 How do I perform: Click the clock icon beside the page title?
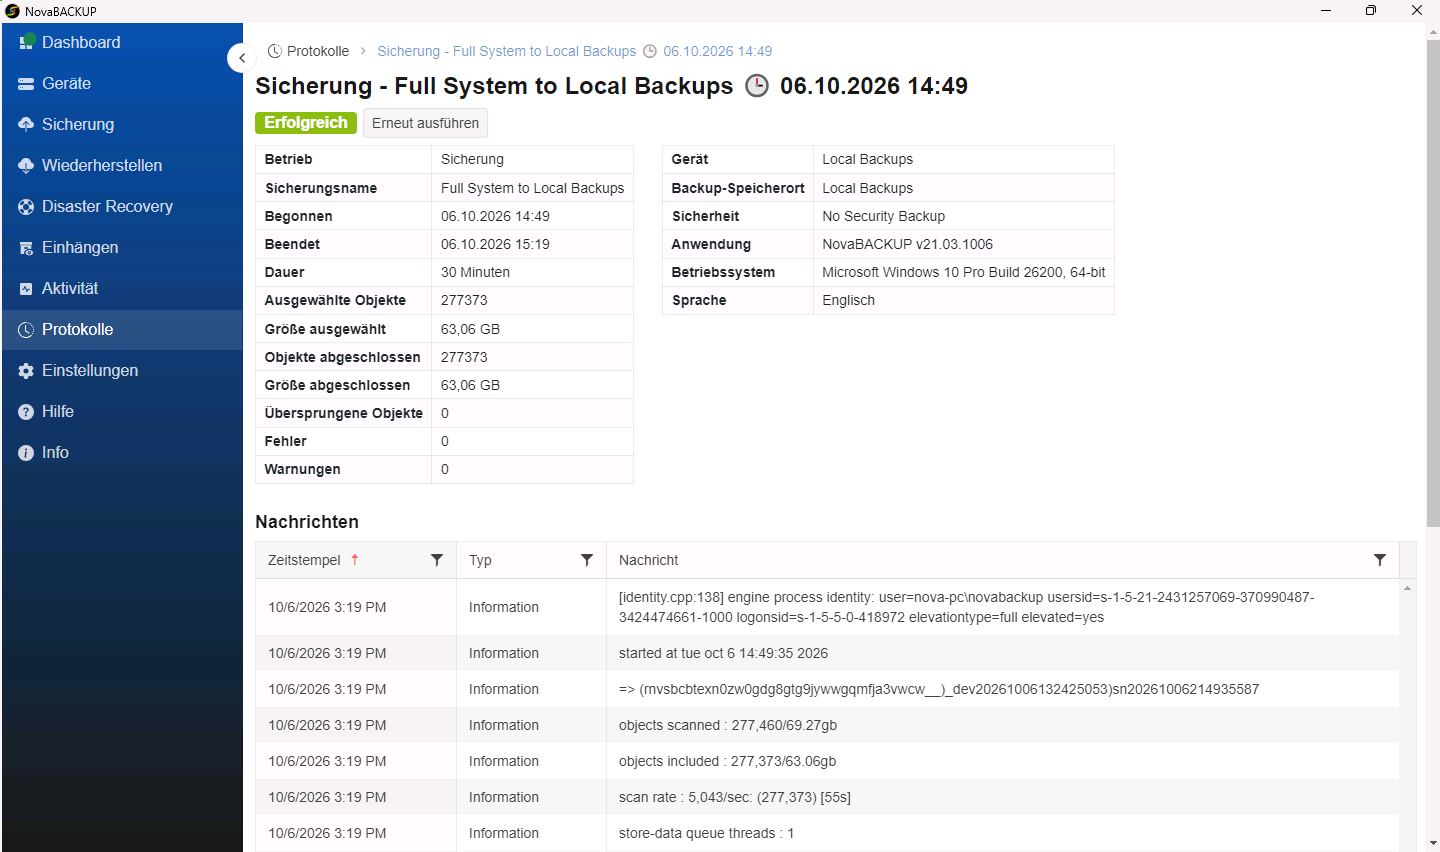tap(757, 86)
